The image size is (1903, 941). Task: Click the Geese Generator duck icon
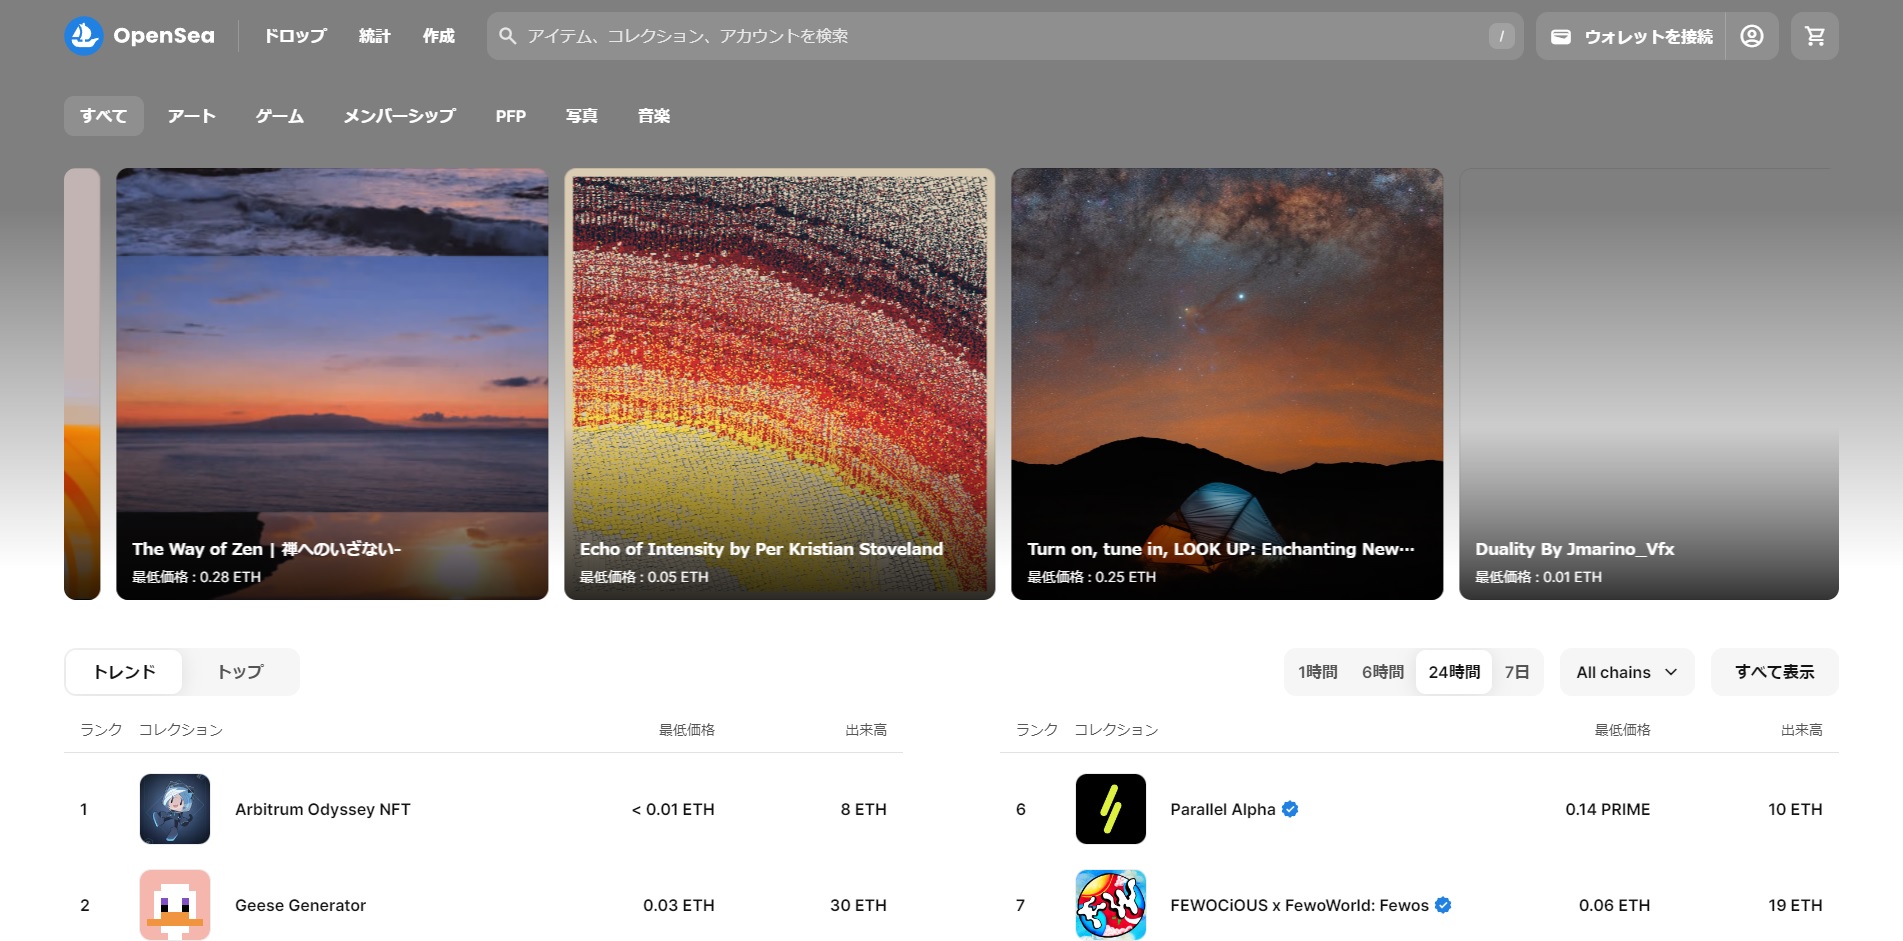[x=175, y=904]
